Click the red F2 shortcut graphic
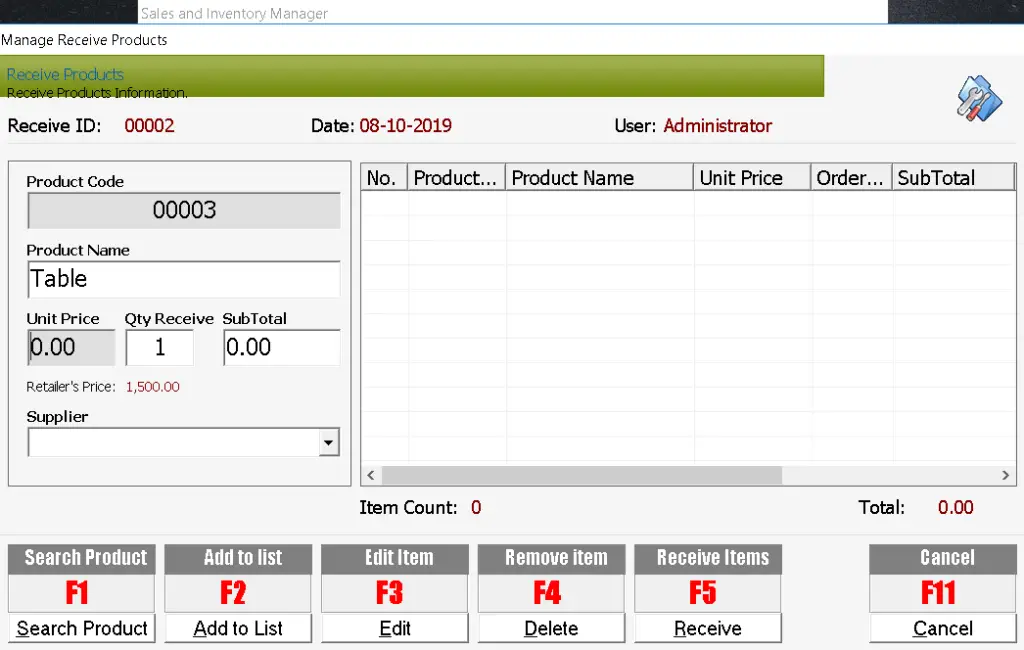This screenshot has height=650, width=1024. 233,593
